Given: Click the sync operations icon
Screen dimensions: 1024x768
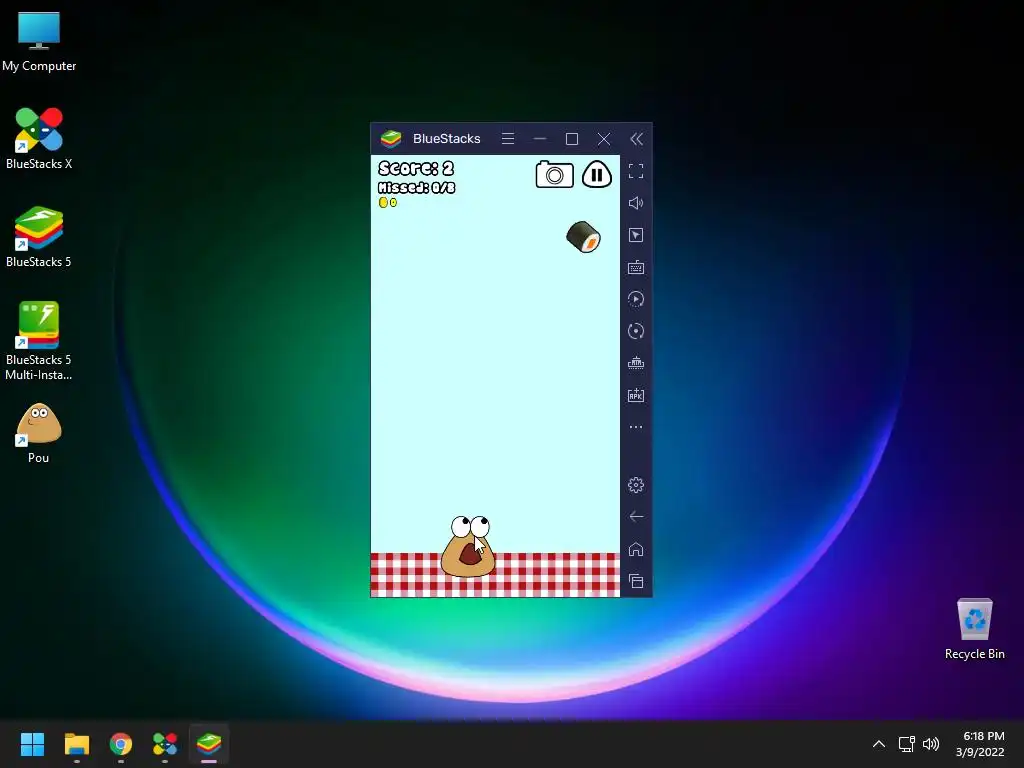Looking at the screenshot, I should [x=636, y=331].
